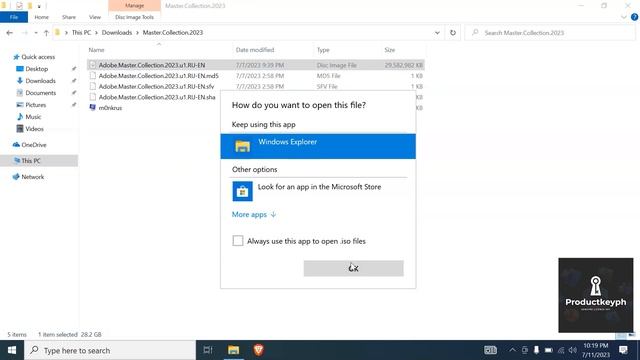Open Downloads in the navigation pane
Image resolution: width=640 pixels, height=360 pixels.
click(x=40, y=81)
